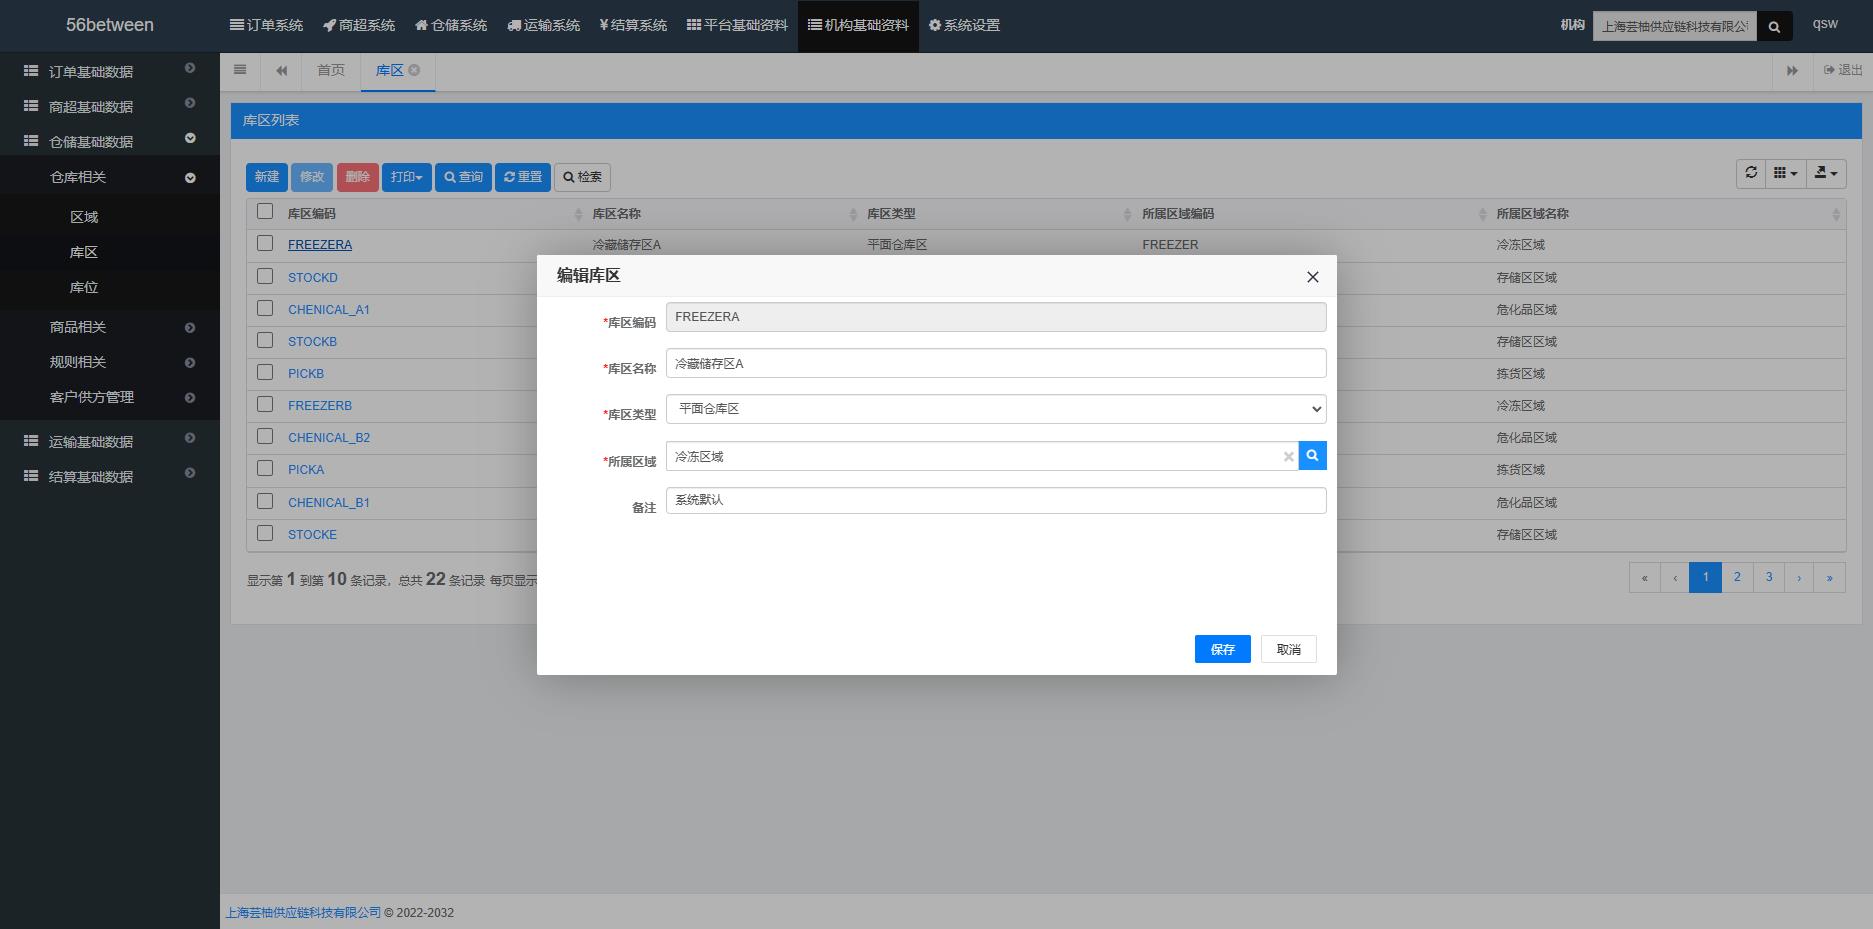Image resolution: width=1873 pixels, height=929 pixels.
Task: Select 区域 in the sidebar
Action: coord(84,217)
